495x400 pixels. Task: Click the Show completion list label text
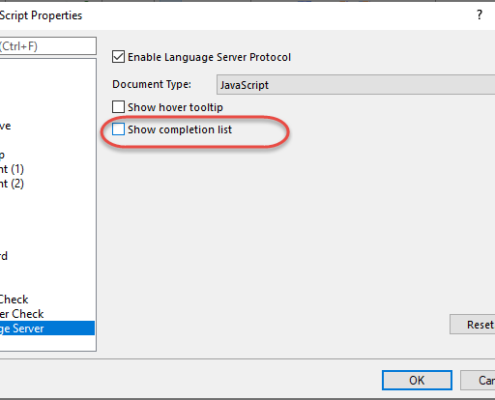pos(180,129)
